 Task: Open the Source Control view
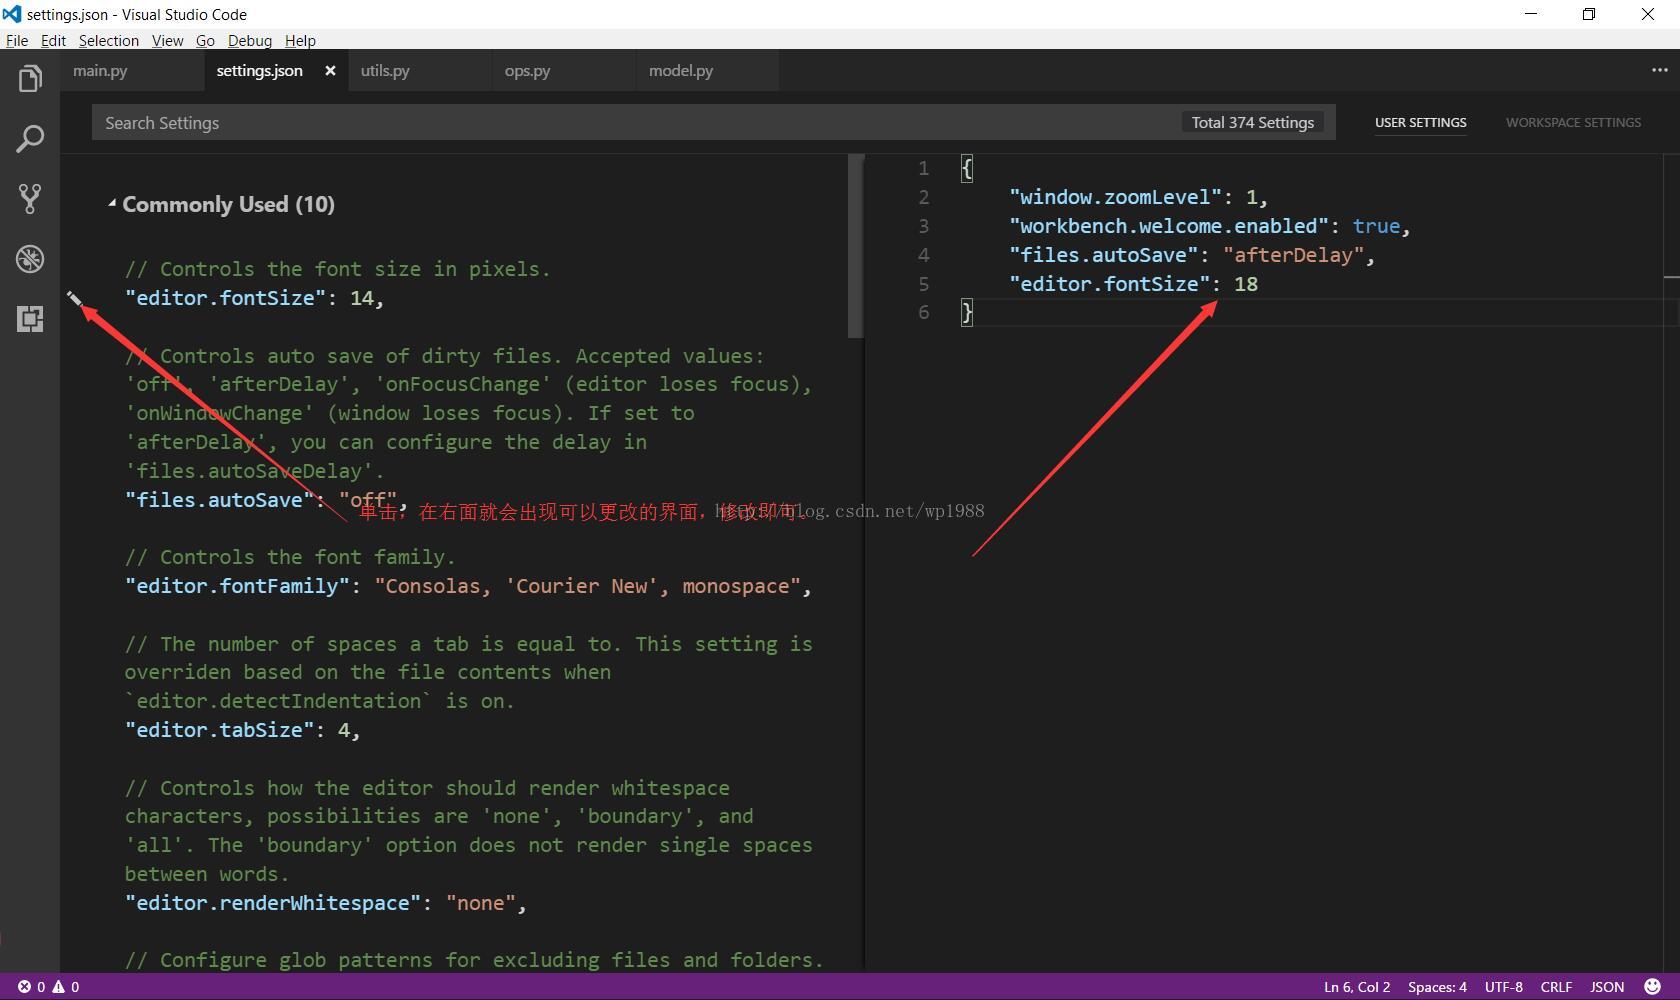[30, 199]
